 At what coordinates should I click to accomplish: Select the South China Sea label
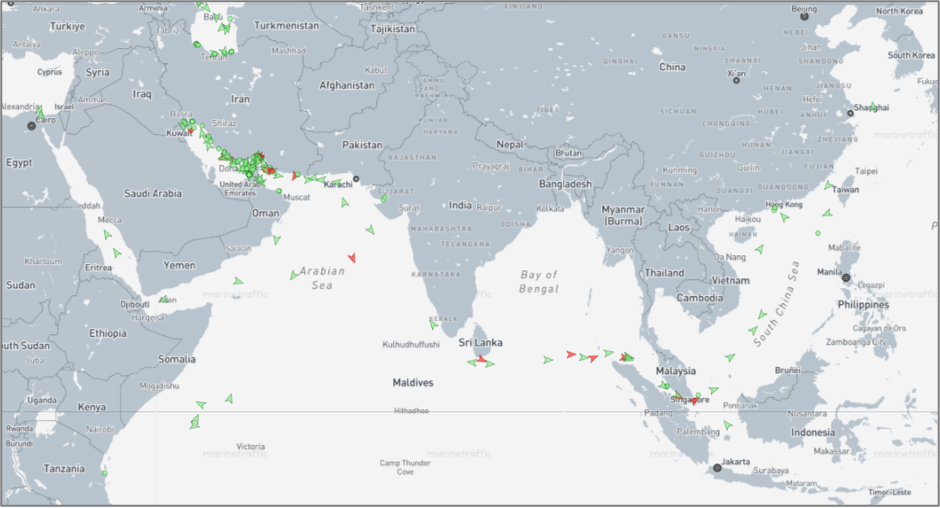coord(776,303)
